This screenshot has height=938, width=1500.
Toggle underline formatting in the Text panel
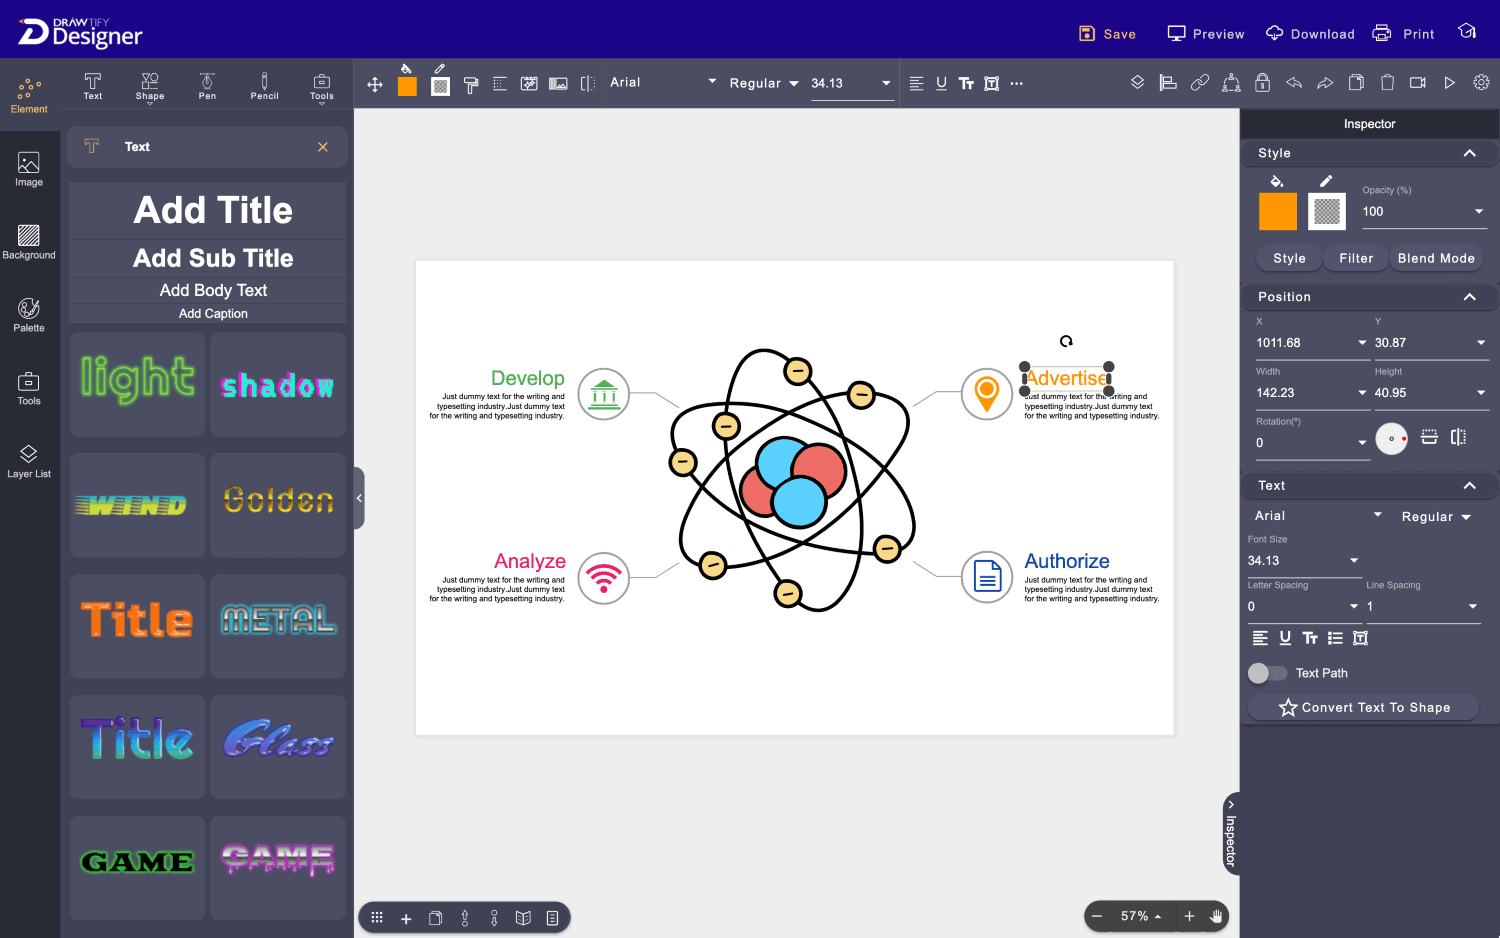tap(1285, 638)
